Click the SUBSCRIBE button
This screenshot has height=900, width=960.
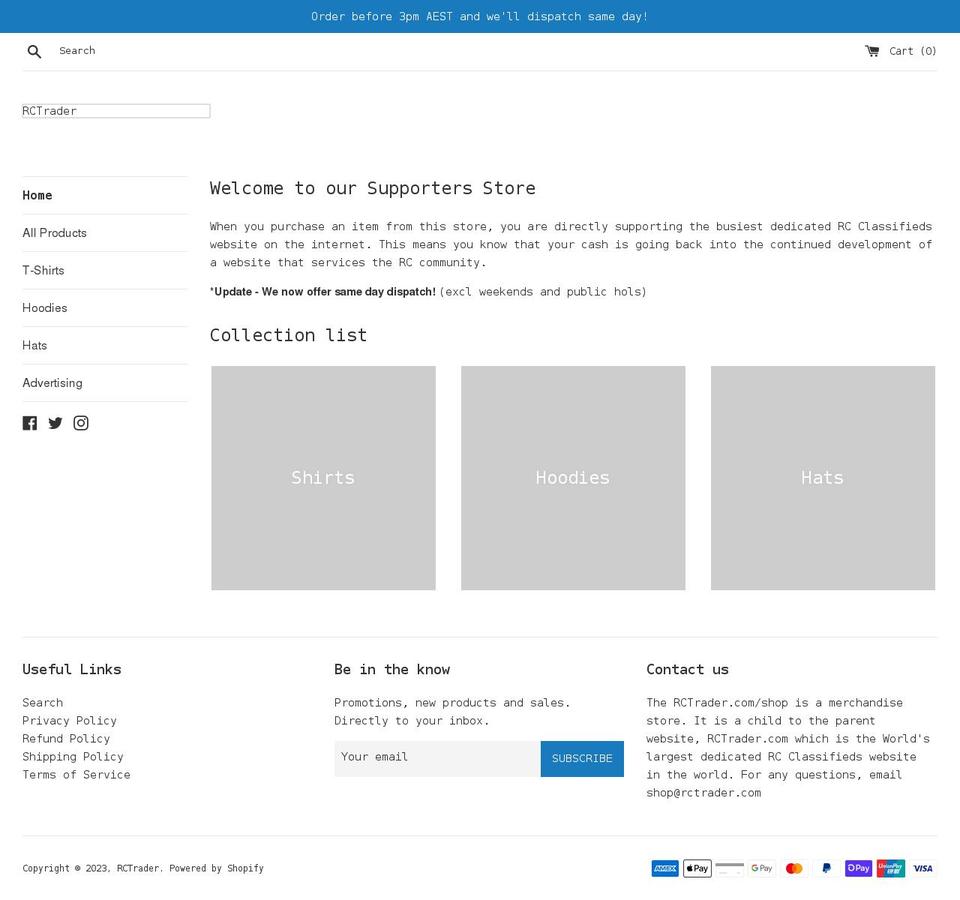click(x=582, y=759)
